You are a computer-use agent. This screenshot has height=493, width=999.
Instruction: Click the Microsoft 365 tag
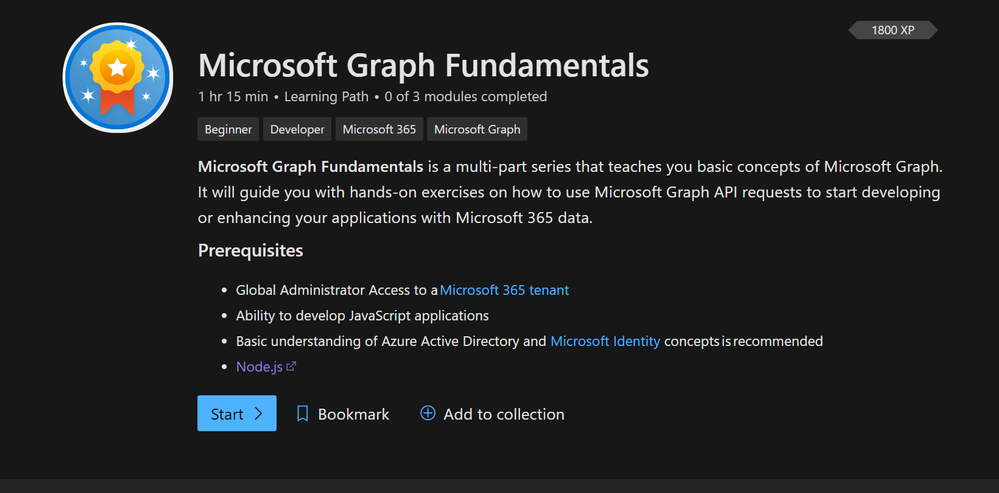pyautogui.click(x=379, y=129)
